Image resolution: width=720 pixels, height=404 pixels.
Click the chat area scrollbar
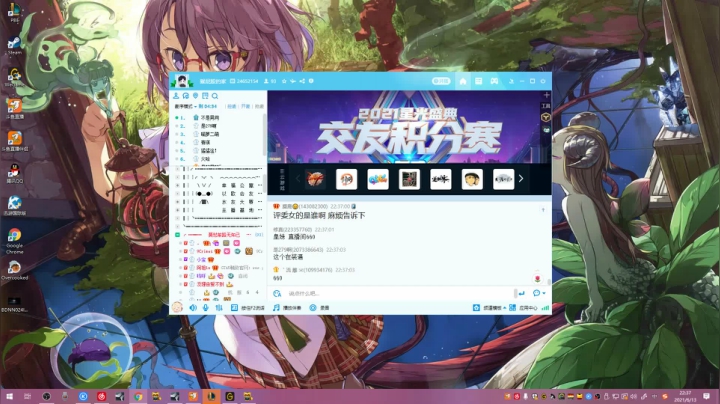[549, 282]
